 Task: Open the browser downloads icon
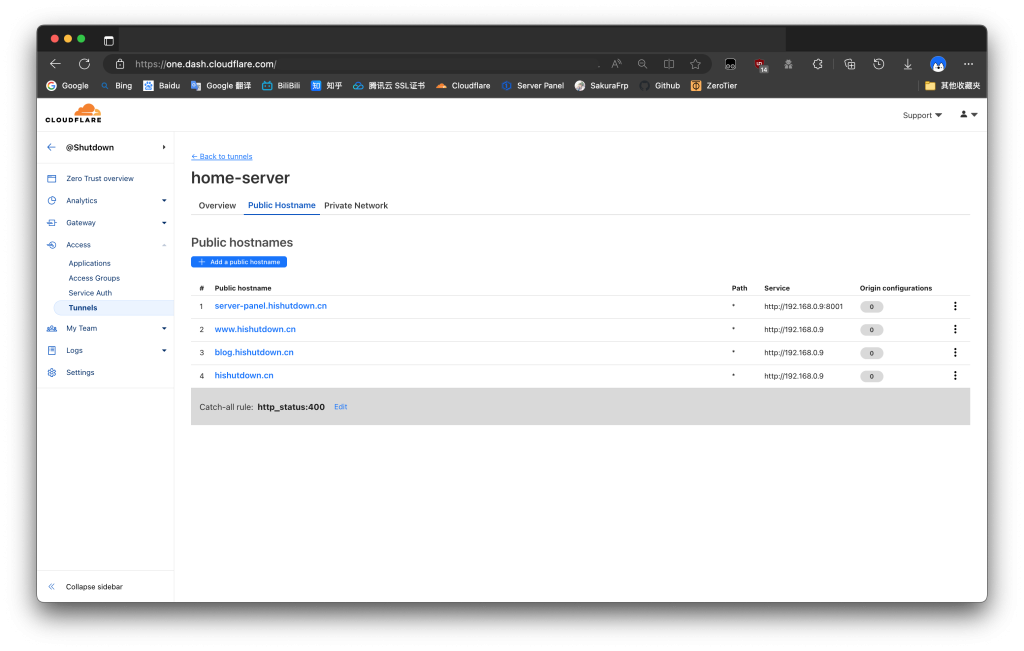(907, 64)
